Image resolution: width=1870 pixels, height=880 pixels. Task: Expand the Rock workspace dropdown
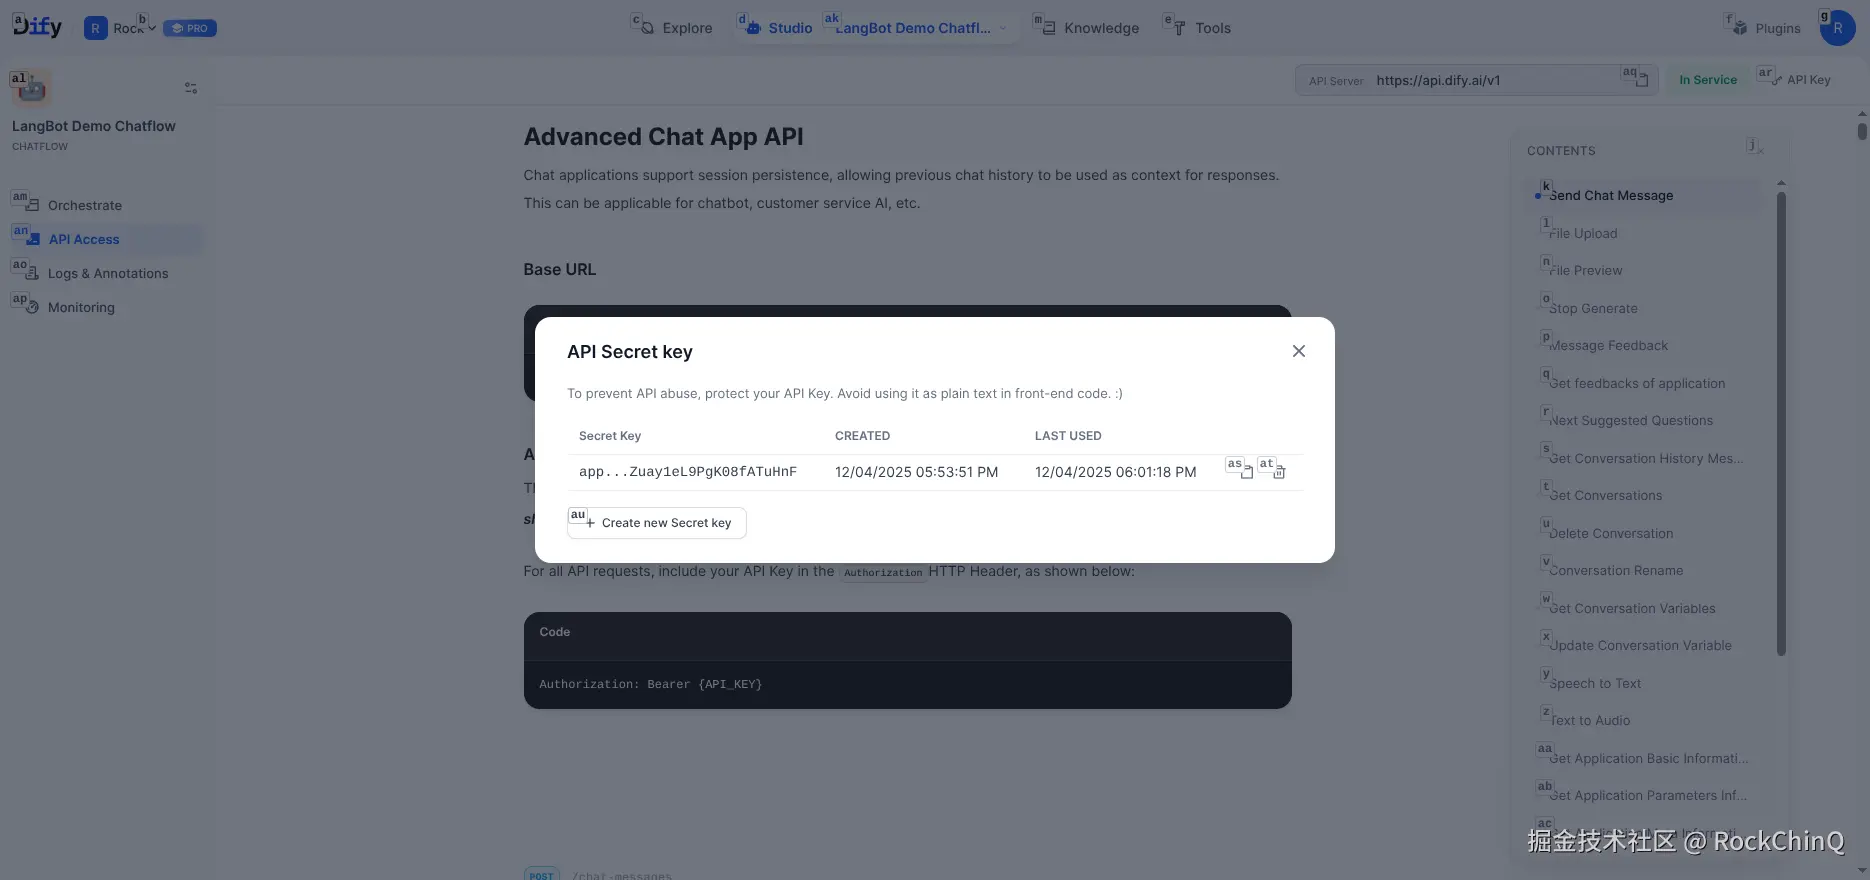(133, 28)
